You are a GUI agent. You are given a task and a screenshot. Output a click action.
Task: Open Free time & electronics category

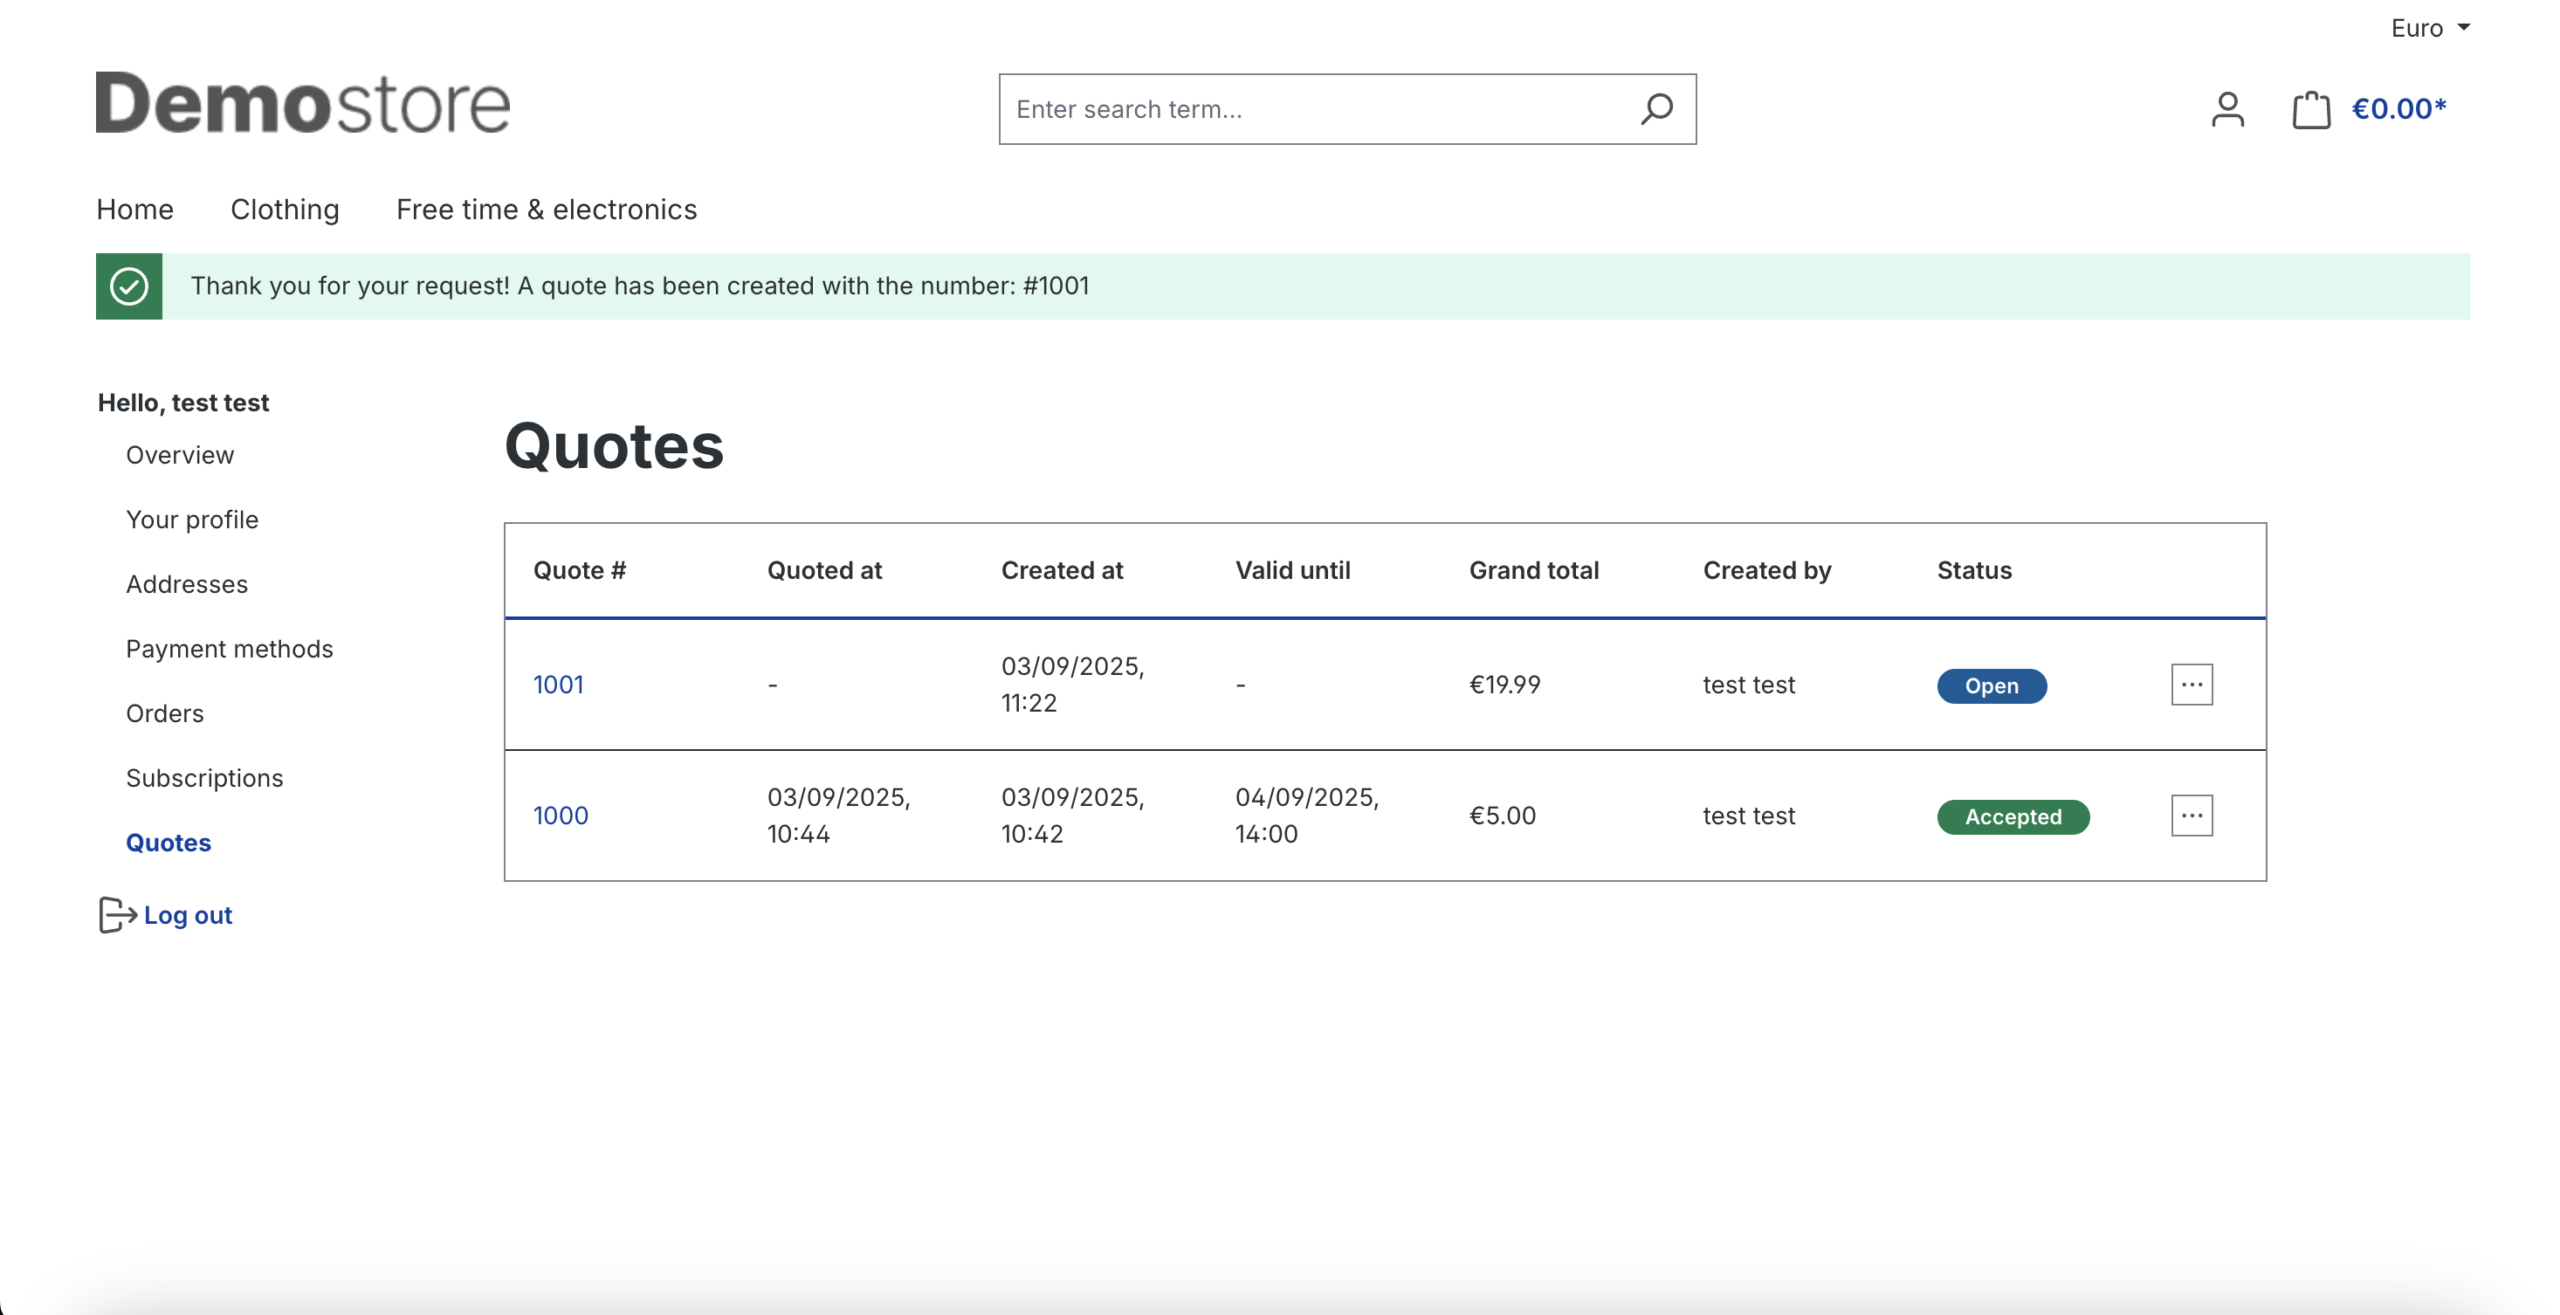(546, 209)
